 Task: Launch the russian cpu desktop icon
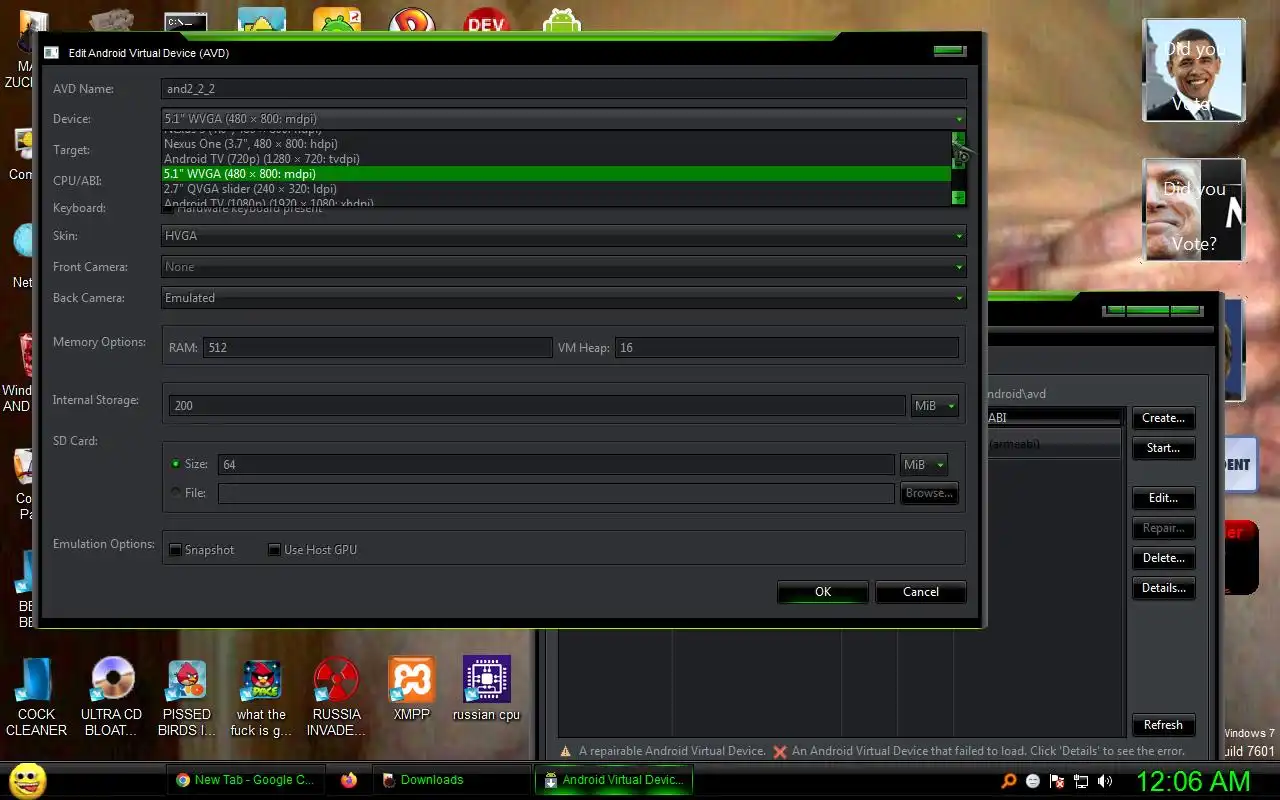click(x=487, y=688)
